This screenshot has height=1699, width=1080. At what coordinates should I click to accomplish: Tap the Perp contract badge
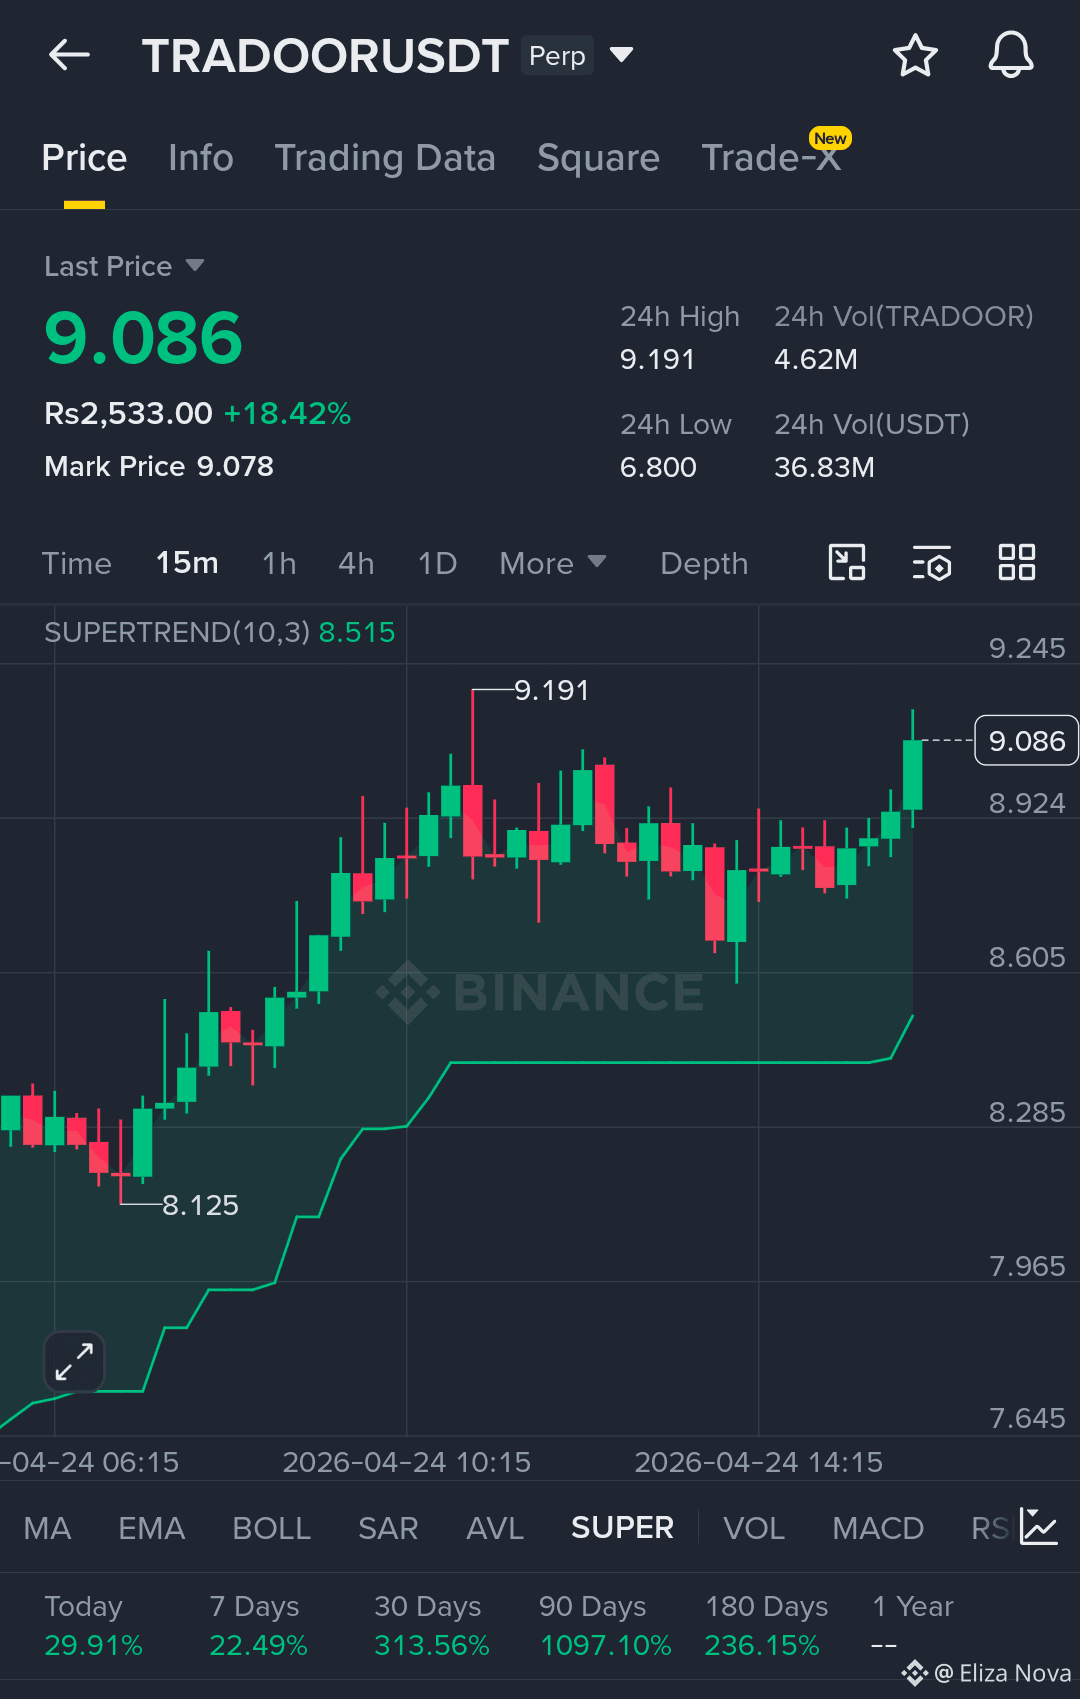(x=557, y=55)
